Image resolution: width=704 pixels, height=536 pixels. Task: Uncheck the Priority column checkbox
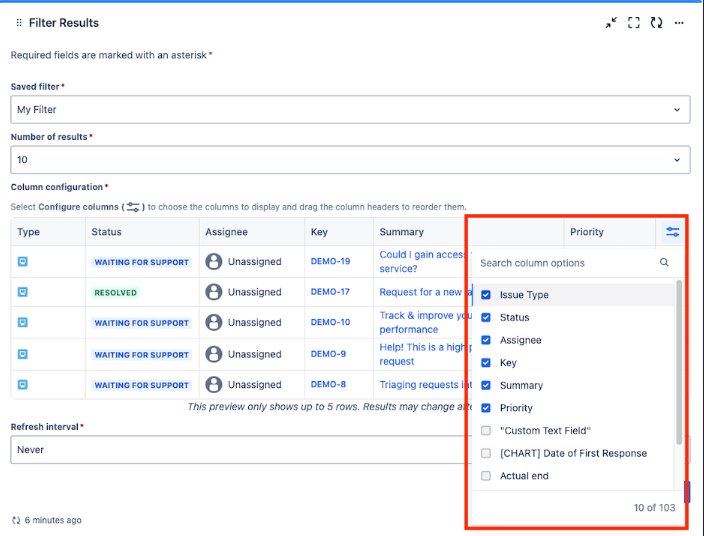point(486,408)
